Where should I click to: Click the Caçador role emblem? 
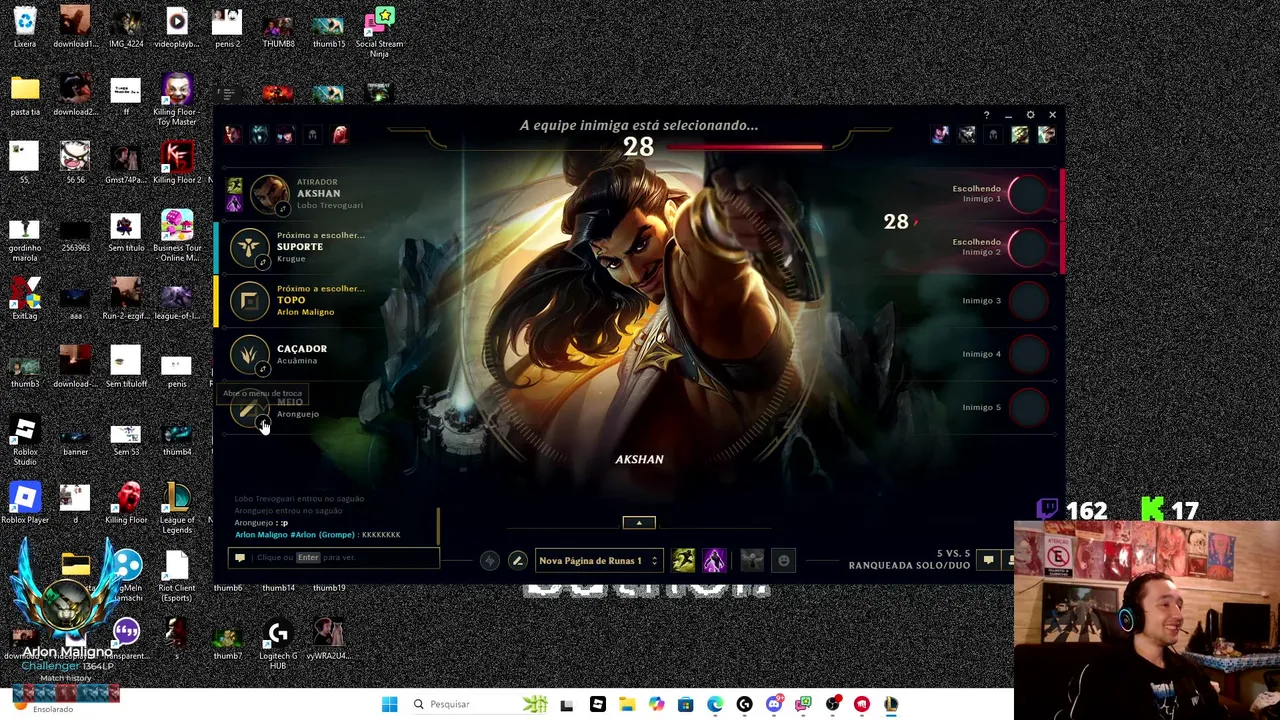(250, 353)
